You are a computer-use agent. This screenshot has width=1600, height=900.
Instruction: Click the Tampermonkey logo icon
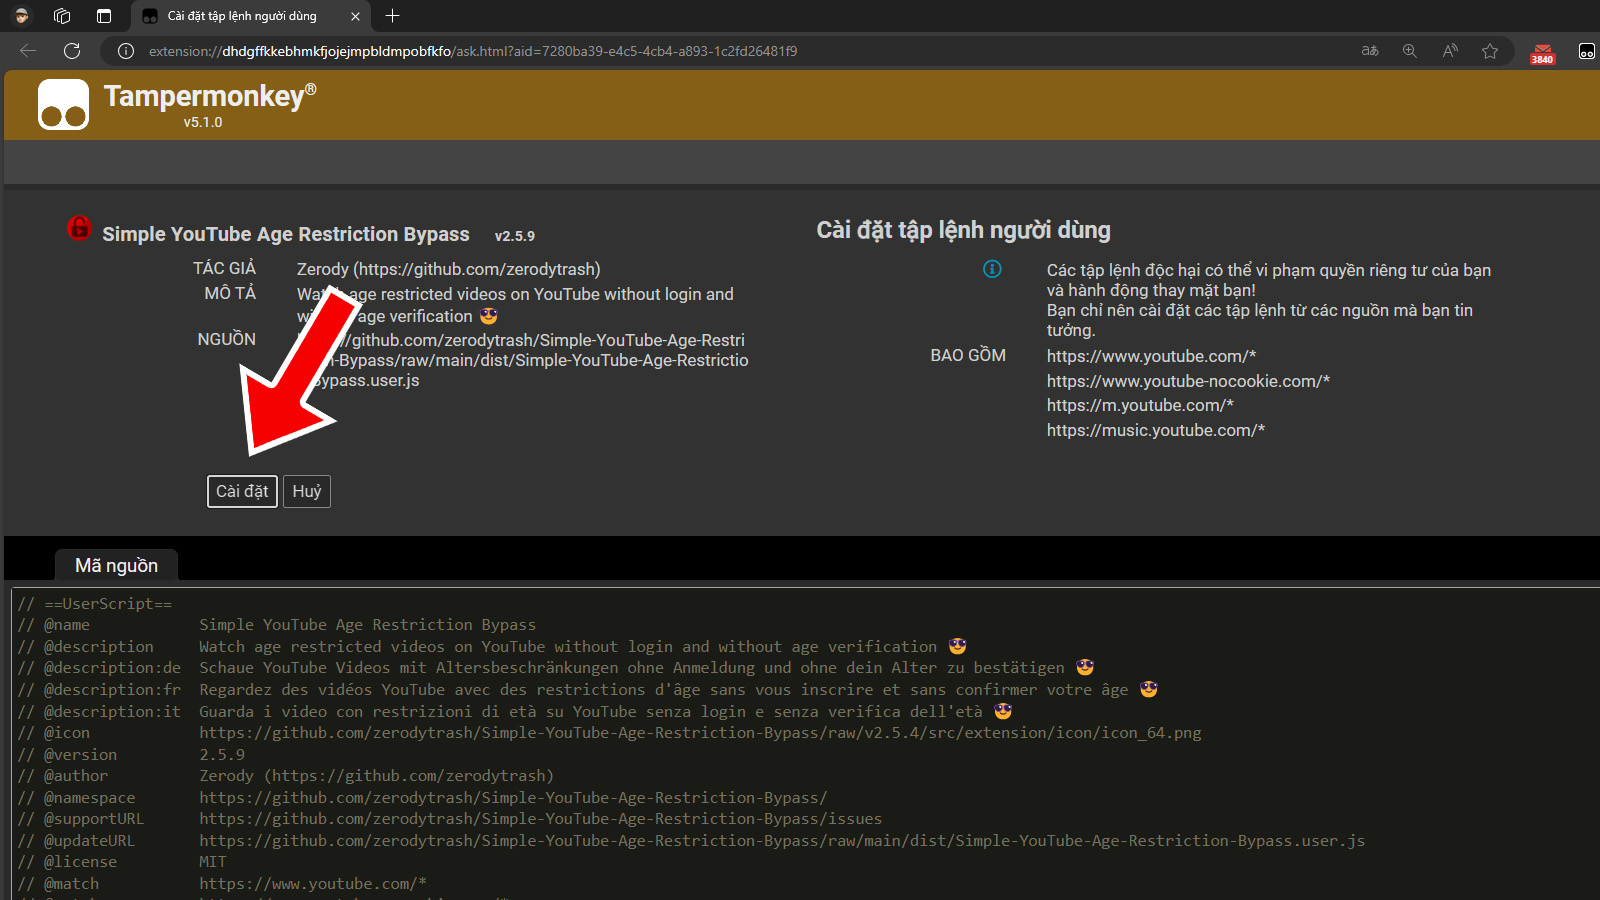[63, 104]
